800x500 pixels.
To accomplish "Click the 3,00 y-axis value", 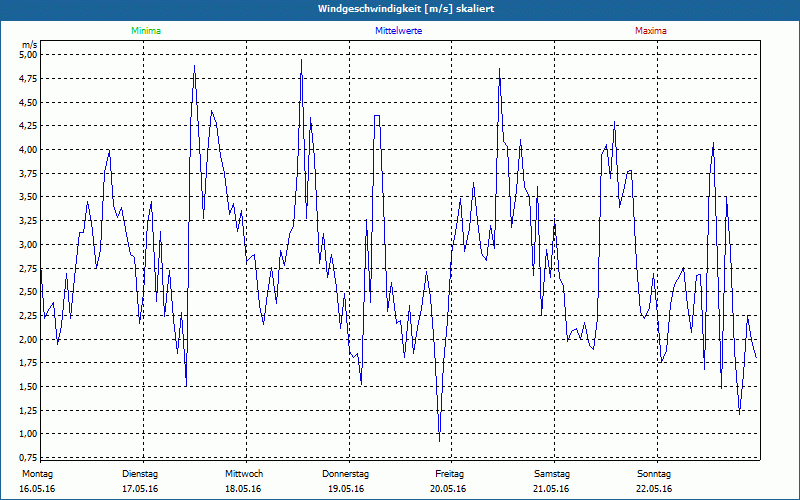I will point(29,244).
